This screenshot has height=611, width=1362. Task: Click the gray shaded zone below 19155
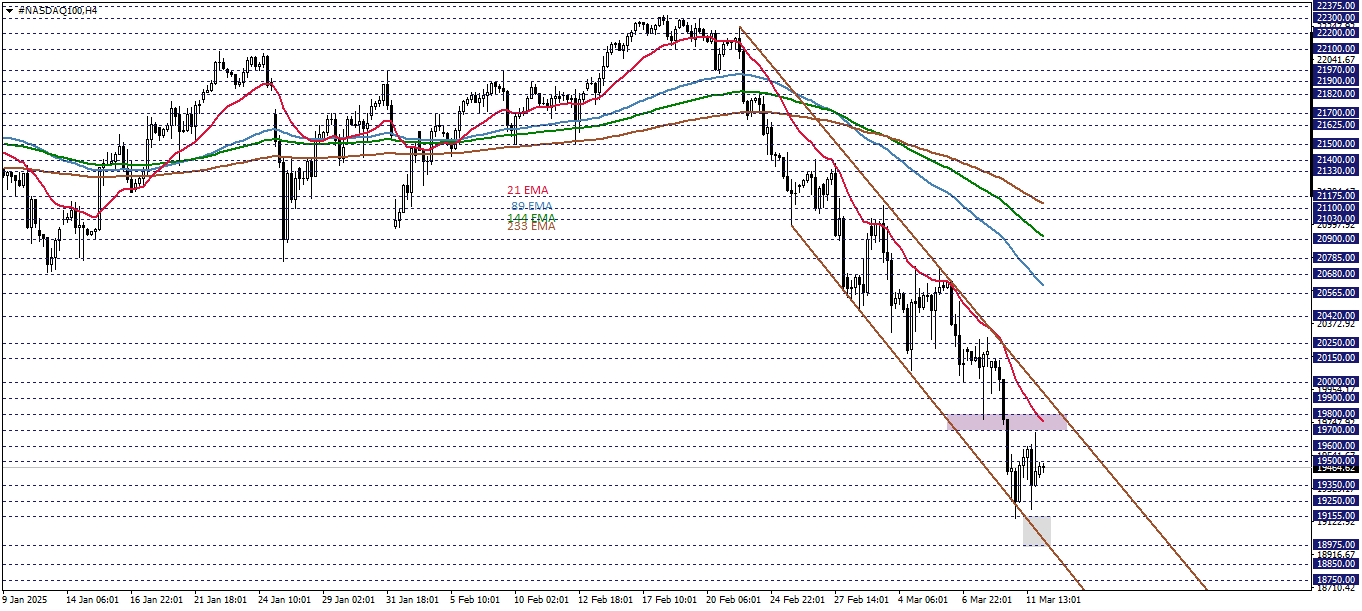pos(1037,531)
